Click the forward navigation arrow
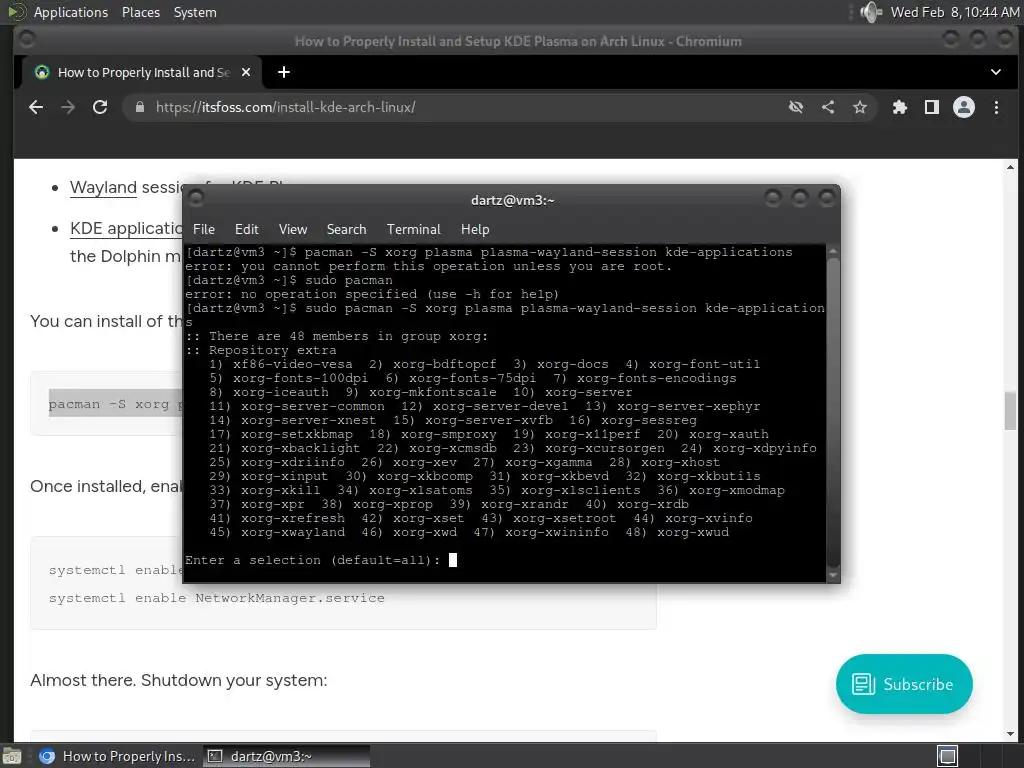This screenshot has height=768, width=1024. [x=68, y=107]
